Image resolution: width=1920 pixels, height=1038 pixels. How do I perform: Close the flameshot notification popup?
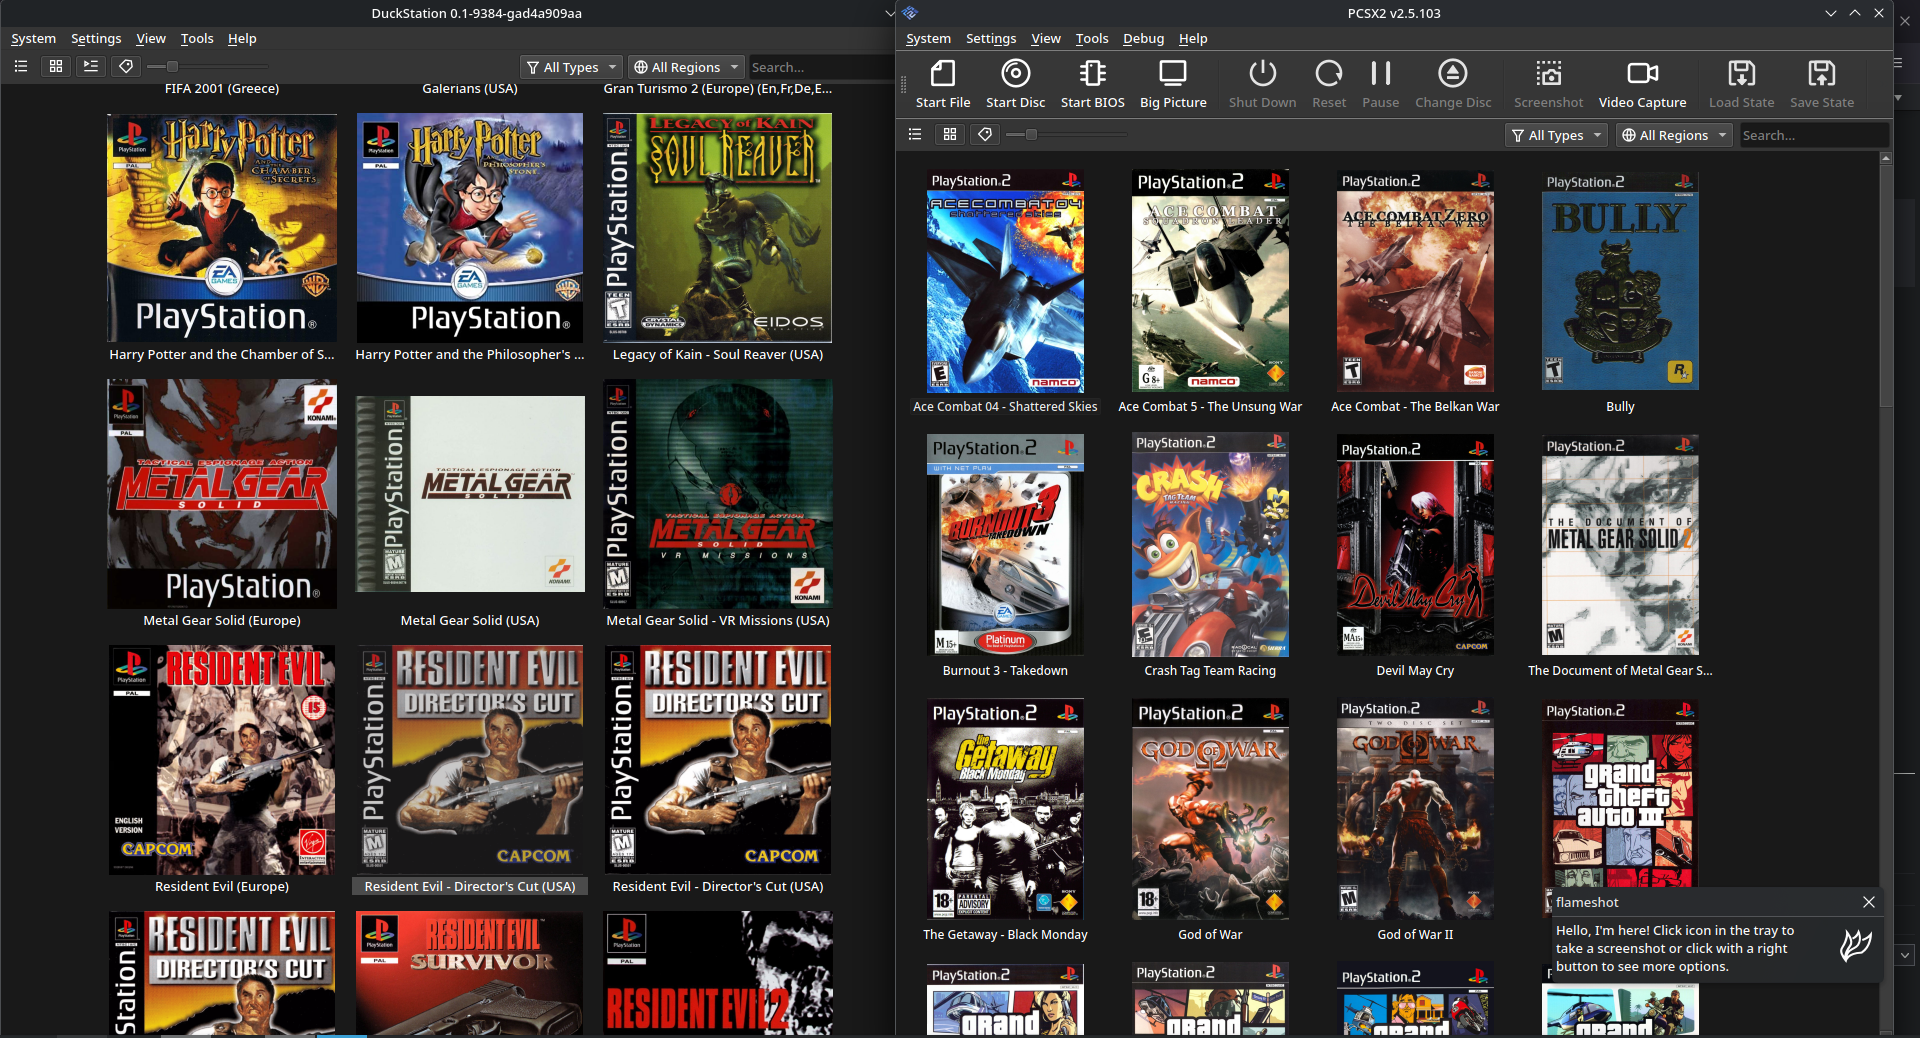point(1868,902)
